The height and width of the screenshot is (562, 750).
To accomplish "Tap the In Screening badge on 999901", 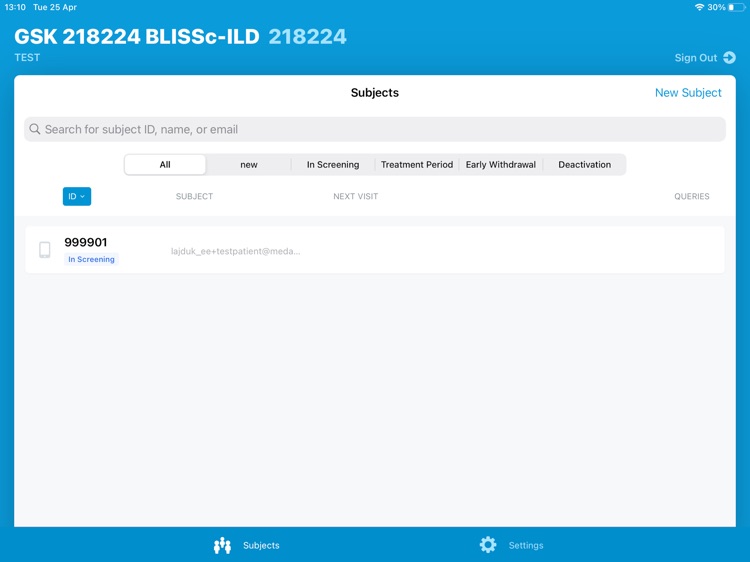I will pyautogui.click(x=91, y=259).
